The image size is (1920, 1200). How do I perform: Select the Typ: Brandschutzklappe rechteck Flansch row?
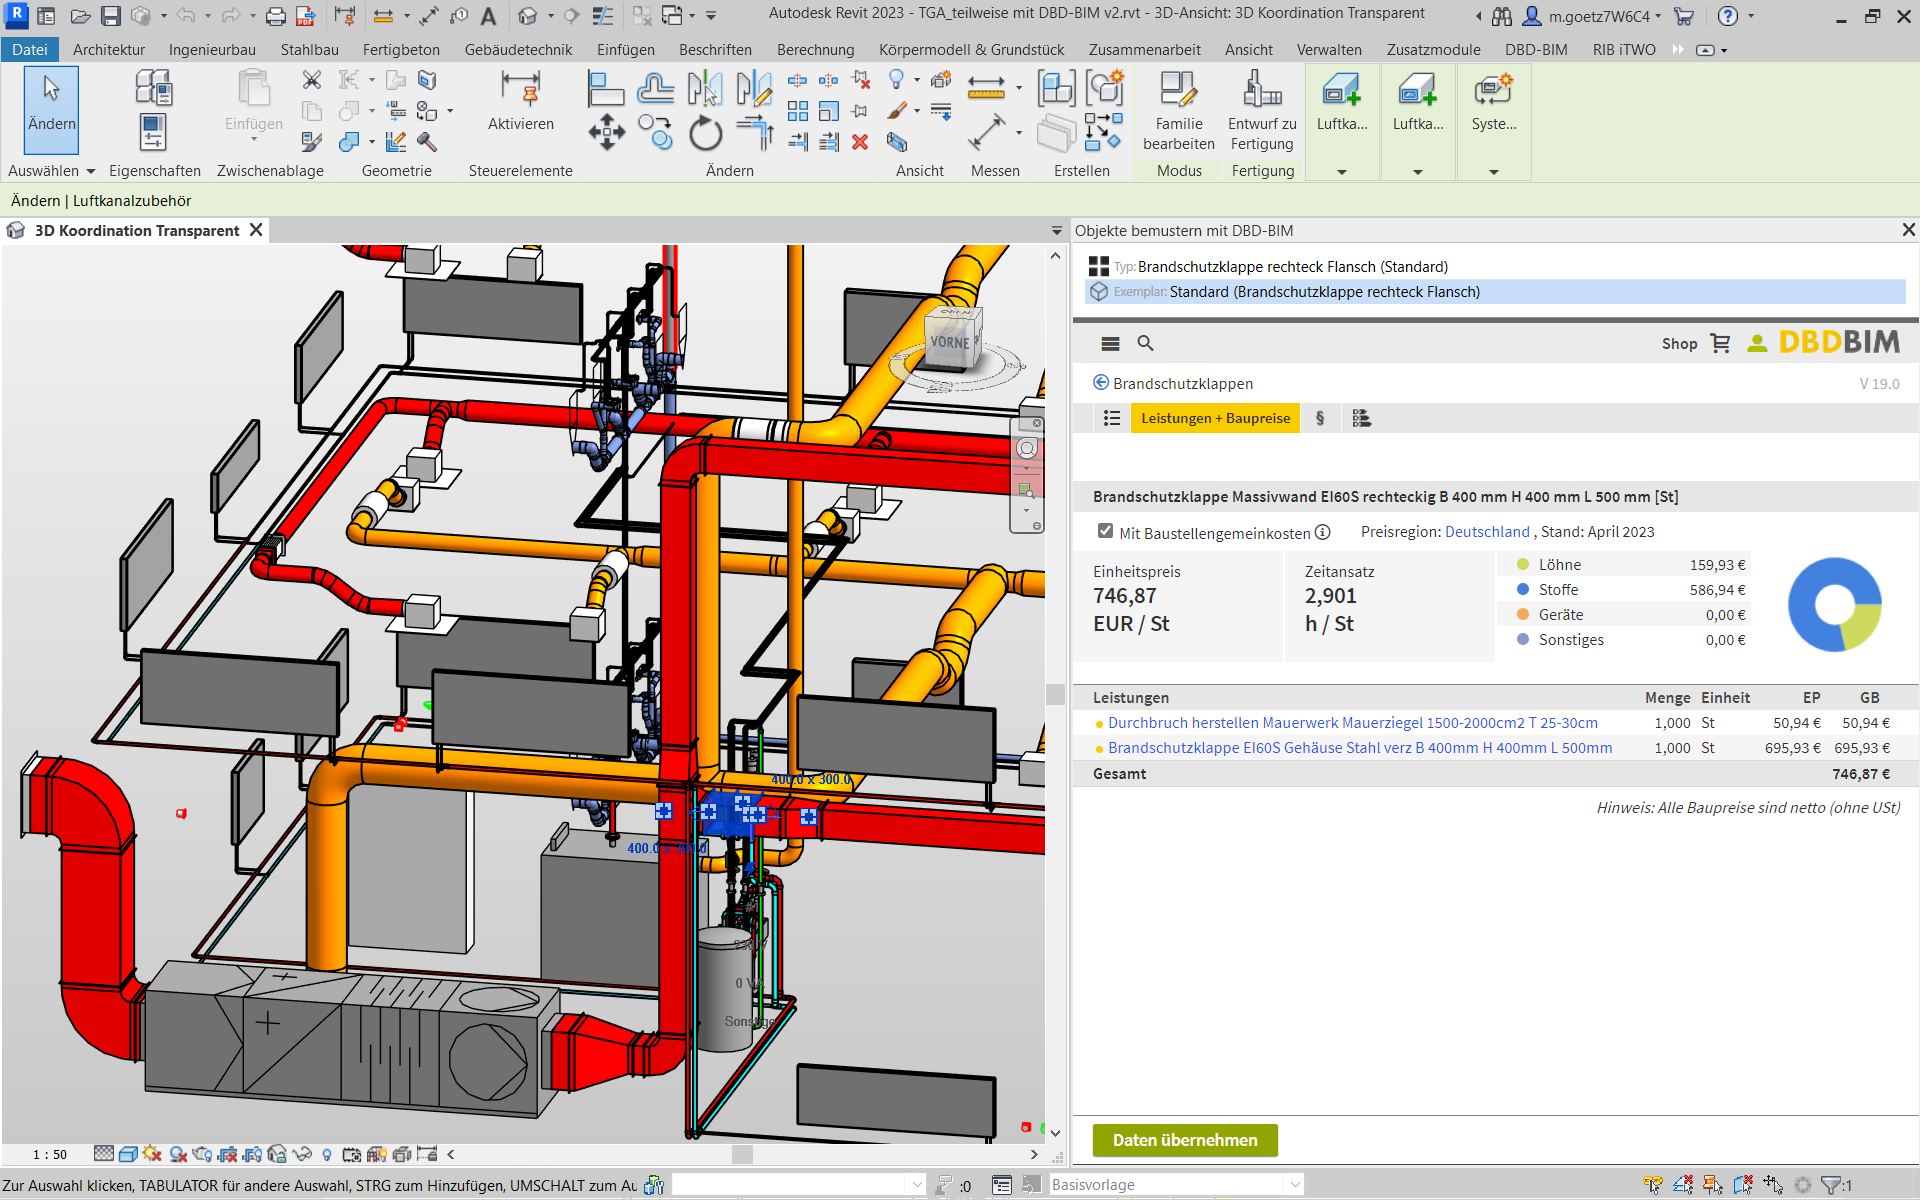click(1495, 267)
